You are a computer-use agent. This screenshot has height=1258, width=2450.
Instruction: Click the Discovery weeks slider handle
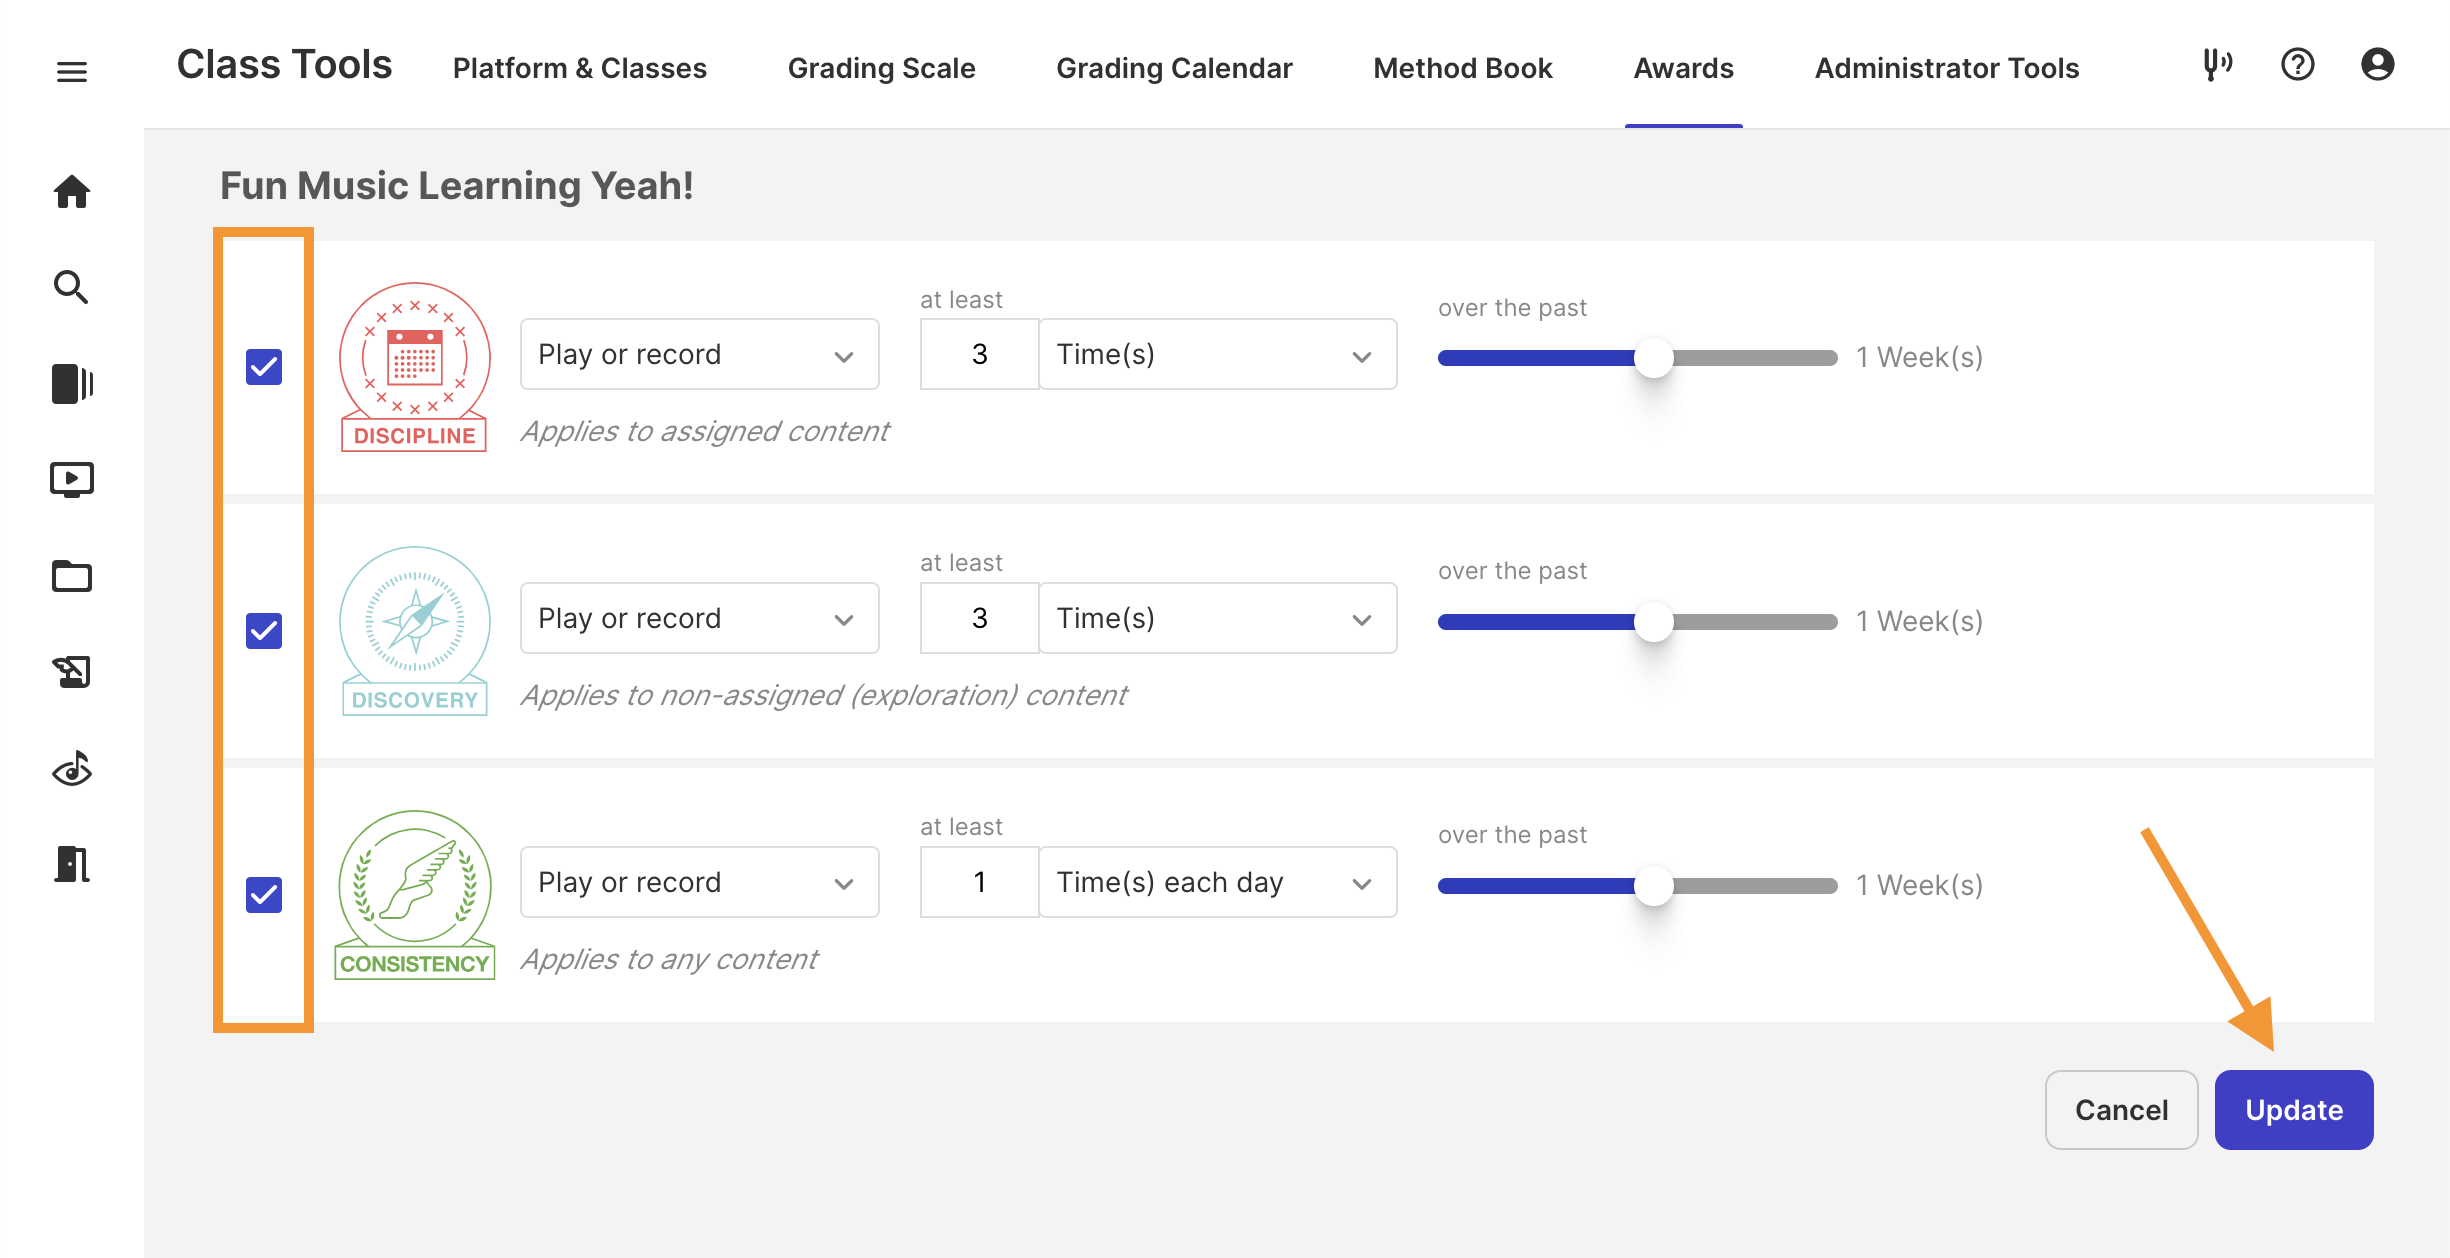[x=1654, y=622]
